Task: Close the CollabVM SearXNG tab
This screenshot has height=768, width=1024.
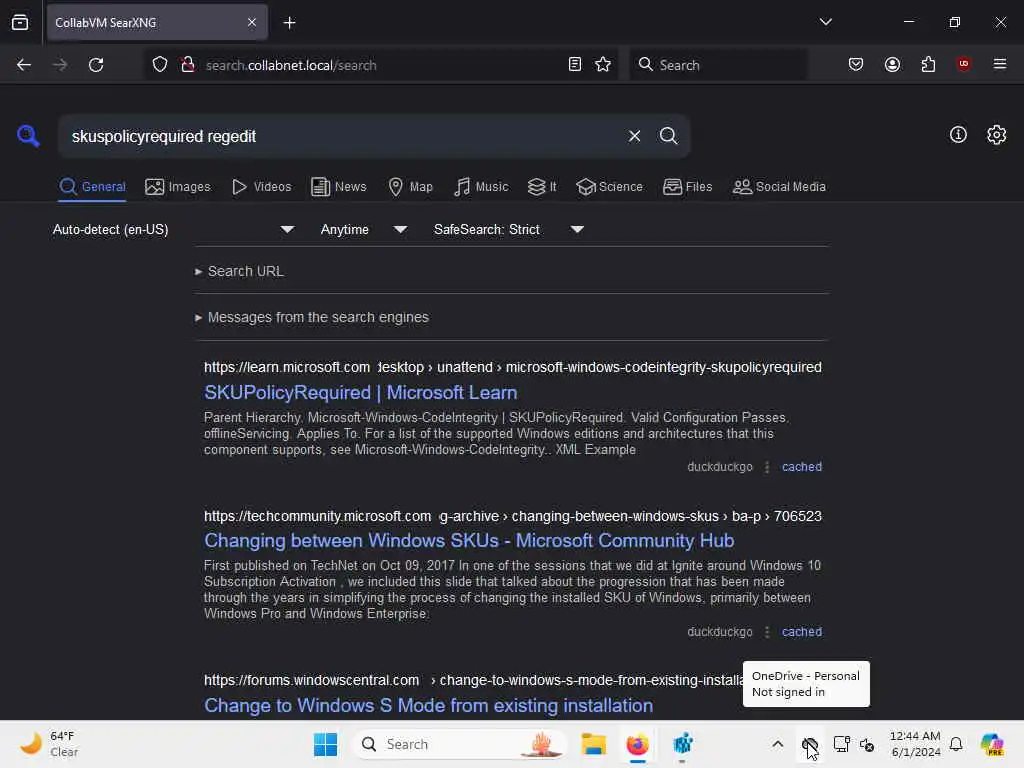Action: tap(252, 22)
